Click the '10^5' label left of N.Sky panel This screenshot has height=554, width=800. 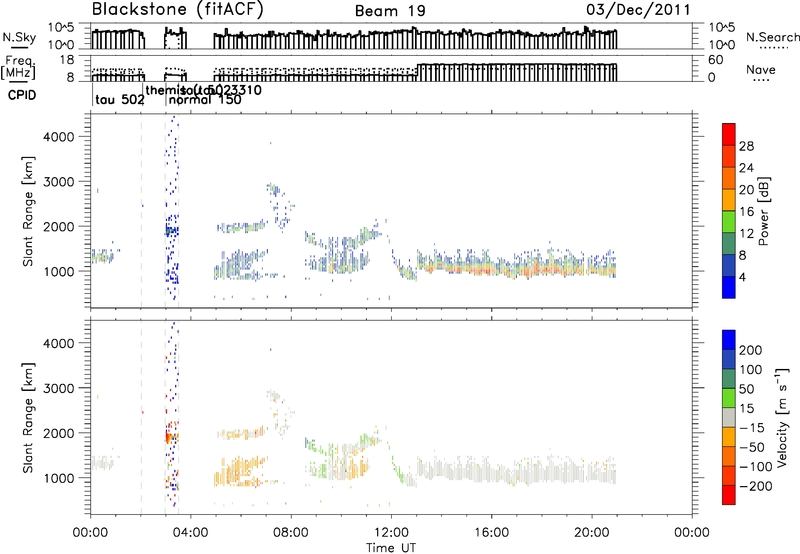point(61,27)
